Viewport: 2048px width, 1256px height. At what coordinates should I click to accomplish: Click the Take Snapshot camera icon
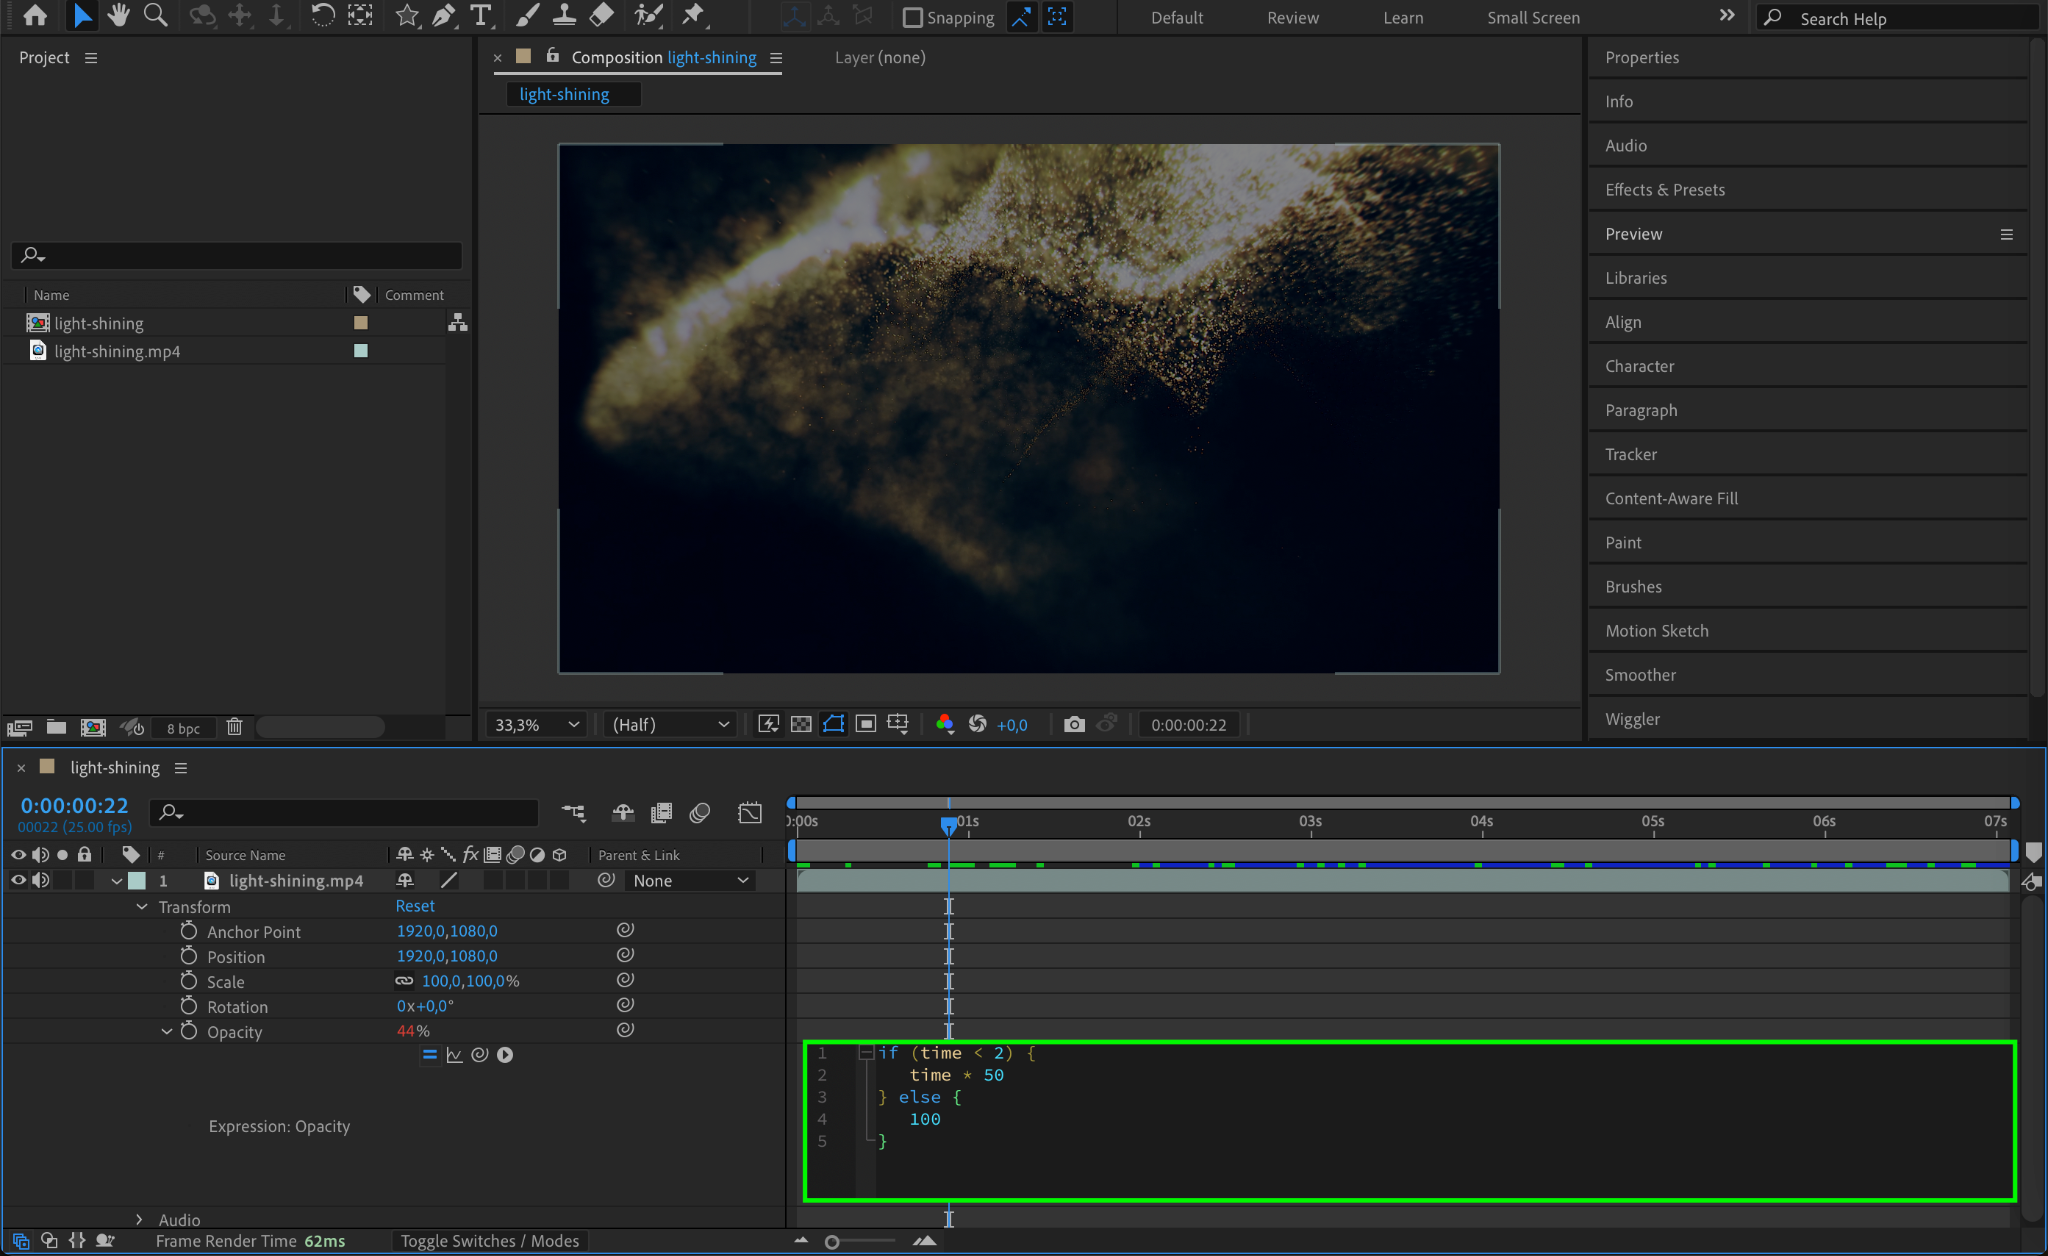1074,724
